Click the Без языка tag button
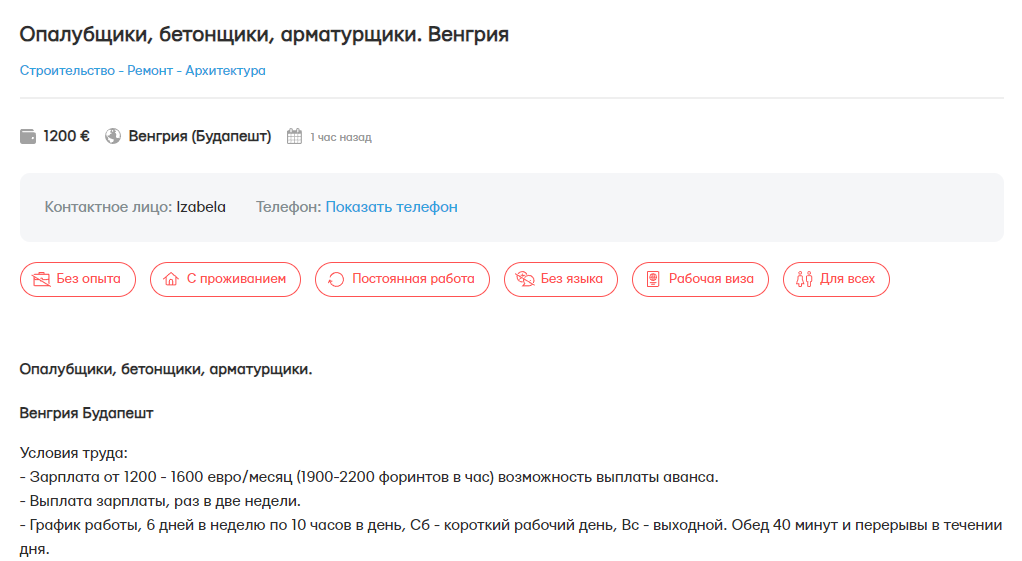This screenshot has width=1022, height=561. pos(562,279)
